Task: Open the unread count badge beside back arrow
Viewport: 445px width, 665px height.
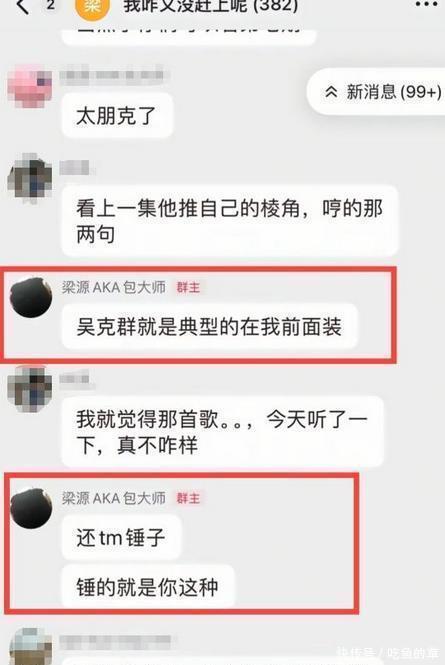Action: (51, 5)
